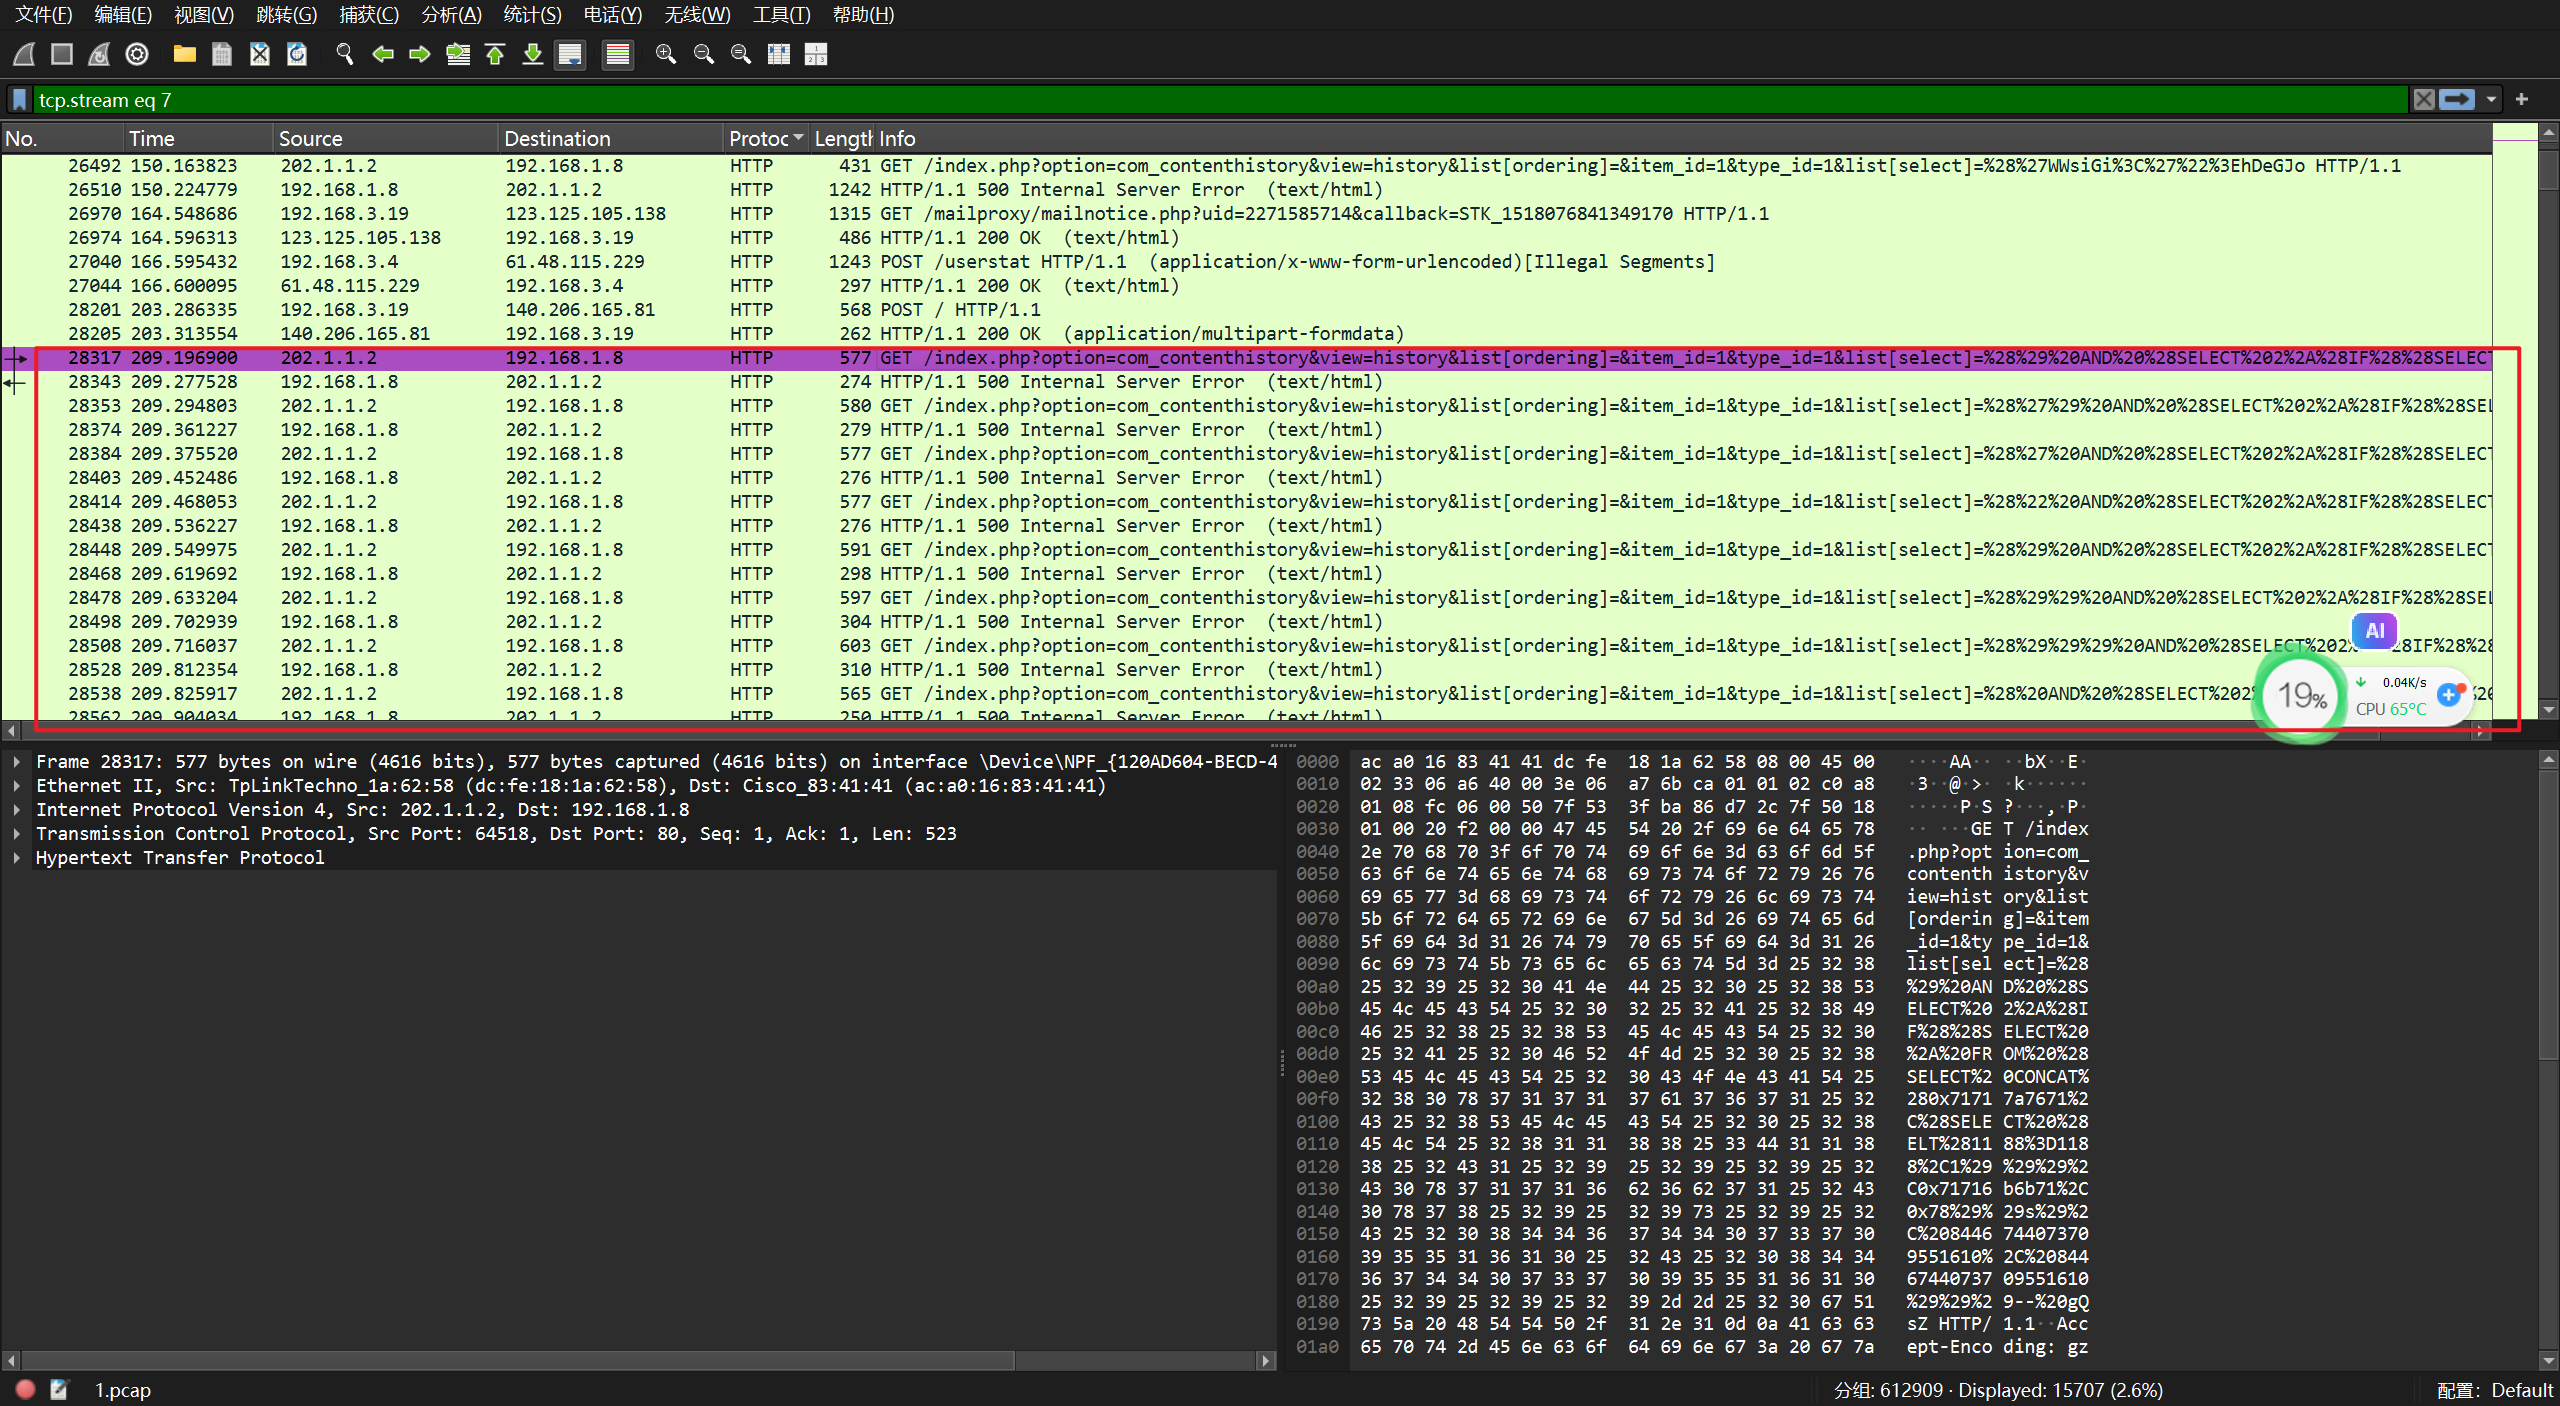Click the find packet magnifier icon

tap(345, 54)
